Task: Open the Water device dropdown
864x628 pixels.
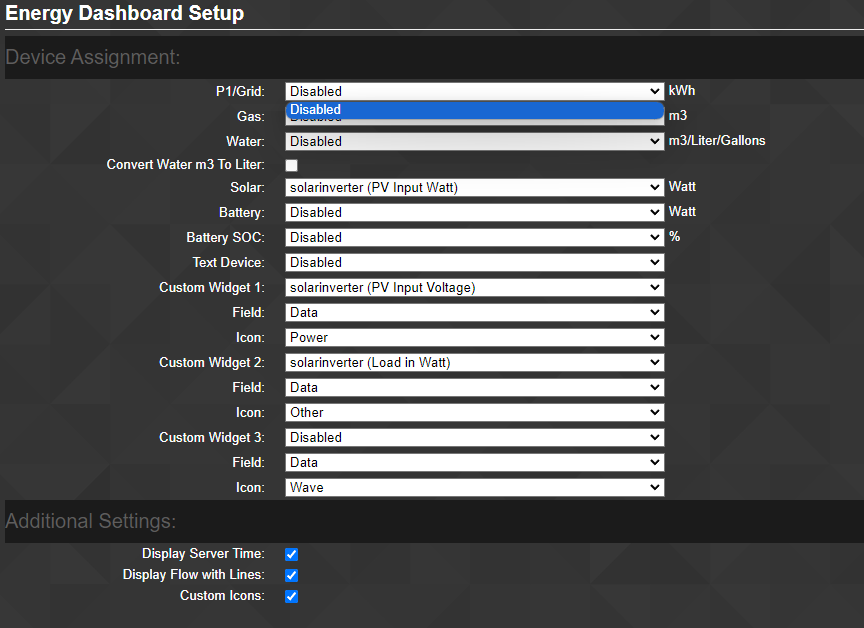Action: click(474, 142)
